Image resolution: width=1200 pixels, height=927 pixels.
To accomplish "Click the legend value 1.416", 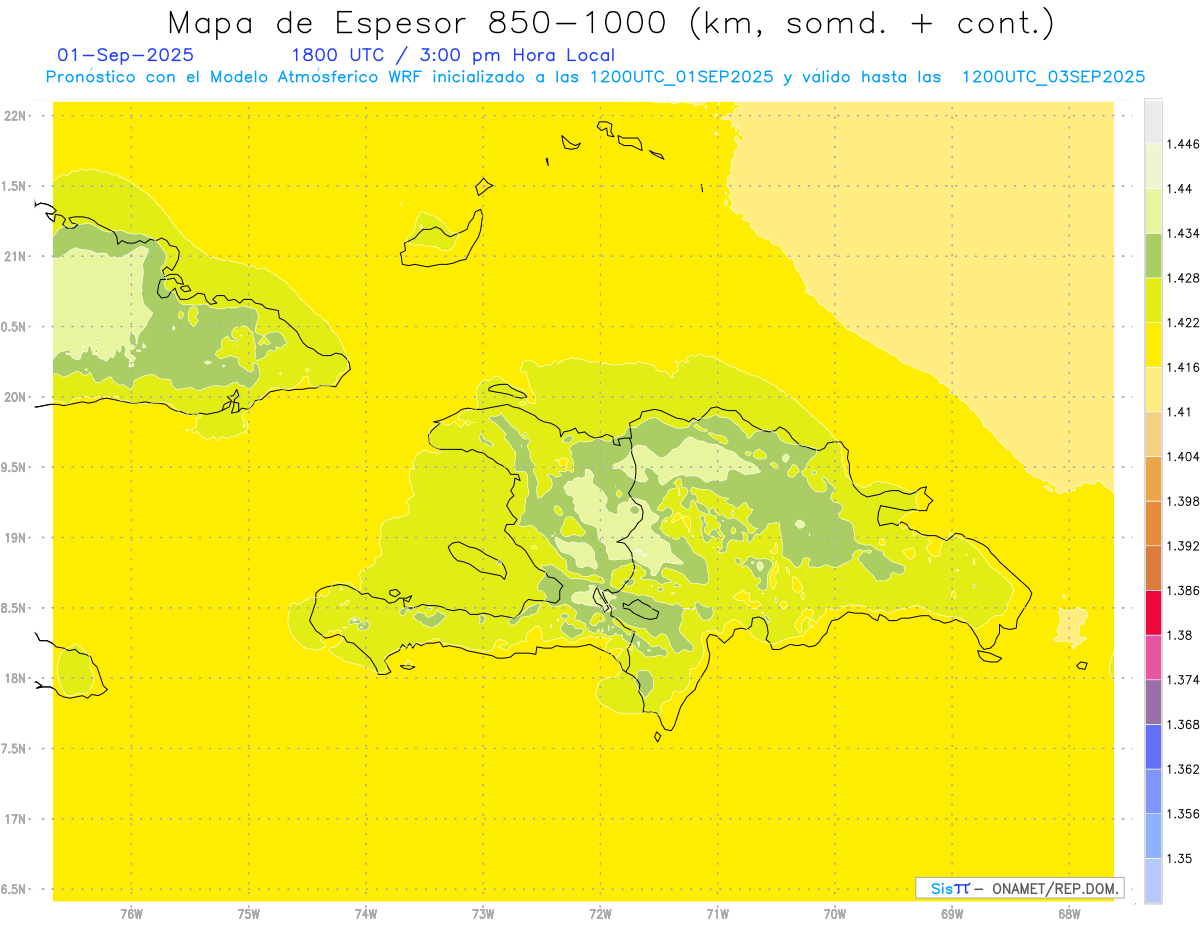I will pos(1182,367).
